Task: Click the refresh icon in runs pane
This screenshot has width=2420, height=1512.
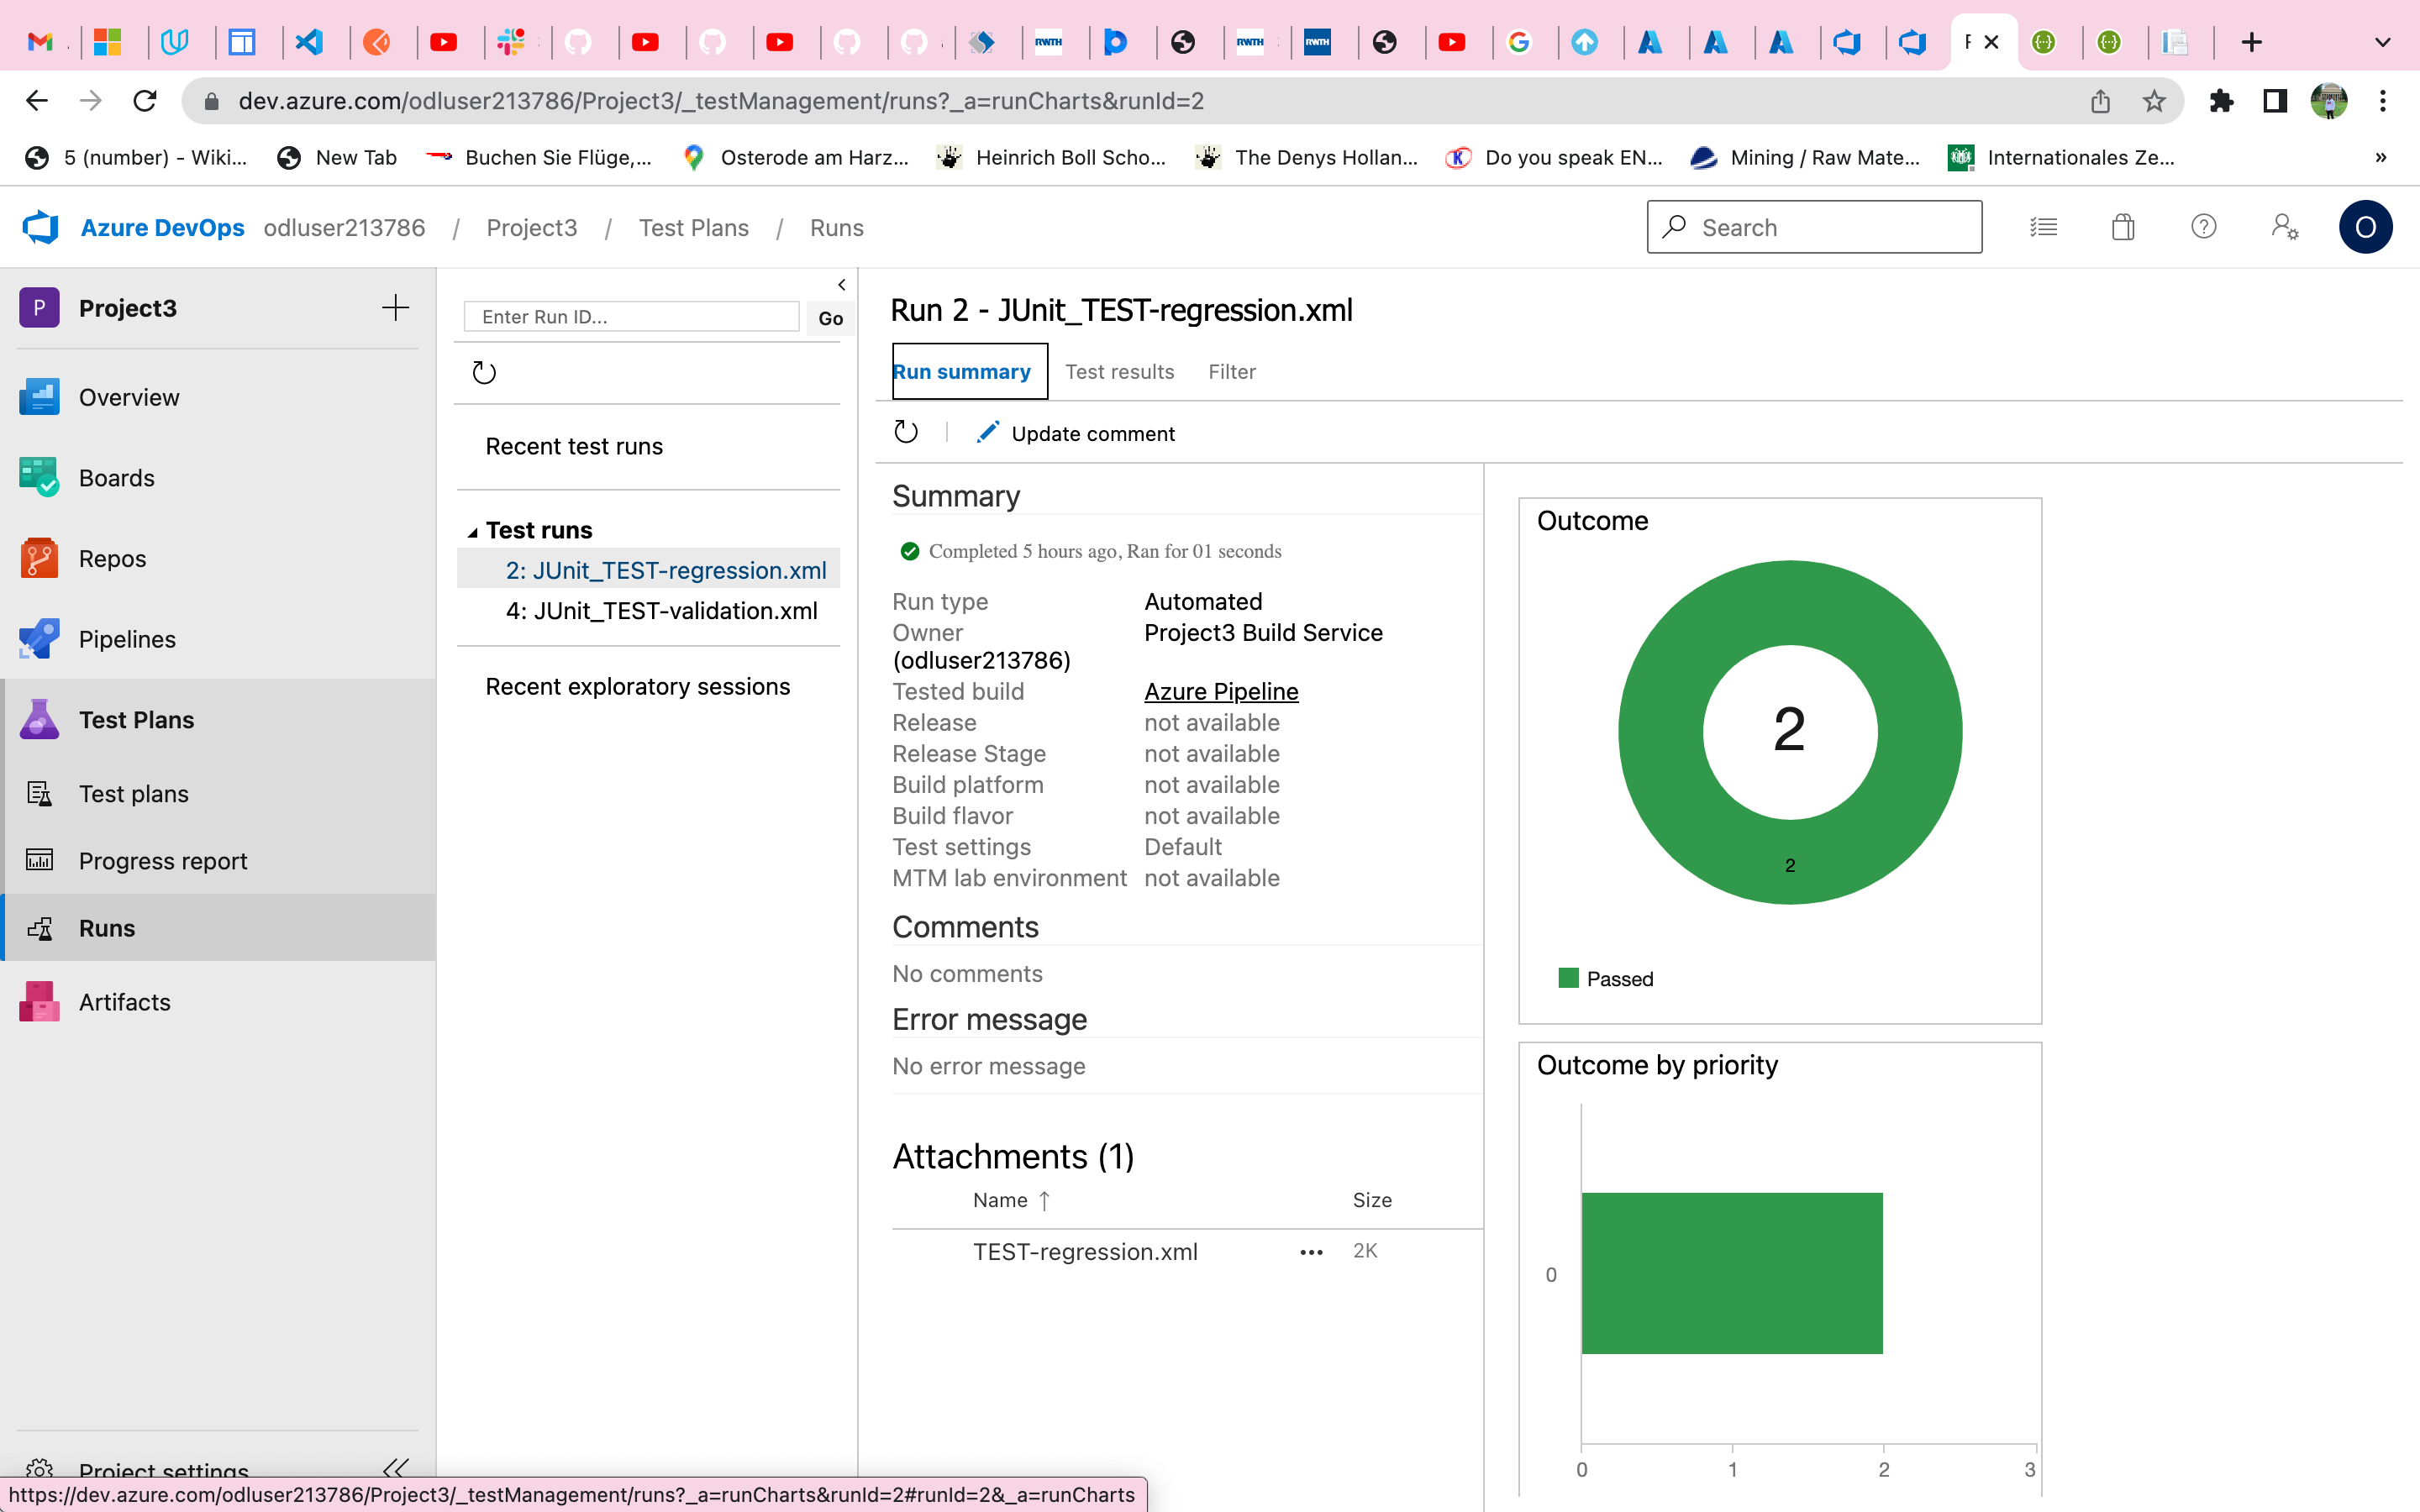Action: point(484,373)
